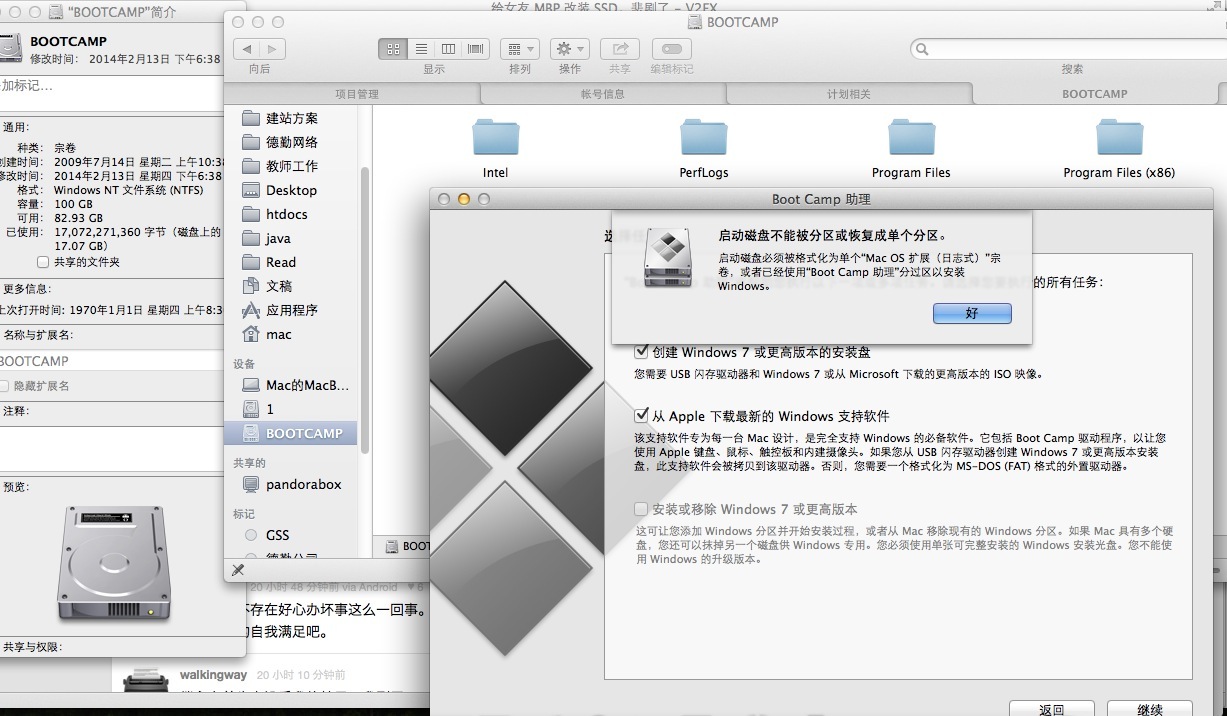Open 德勤网络 folder in sidebar

coord(291,142)
